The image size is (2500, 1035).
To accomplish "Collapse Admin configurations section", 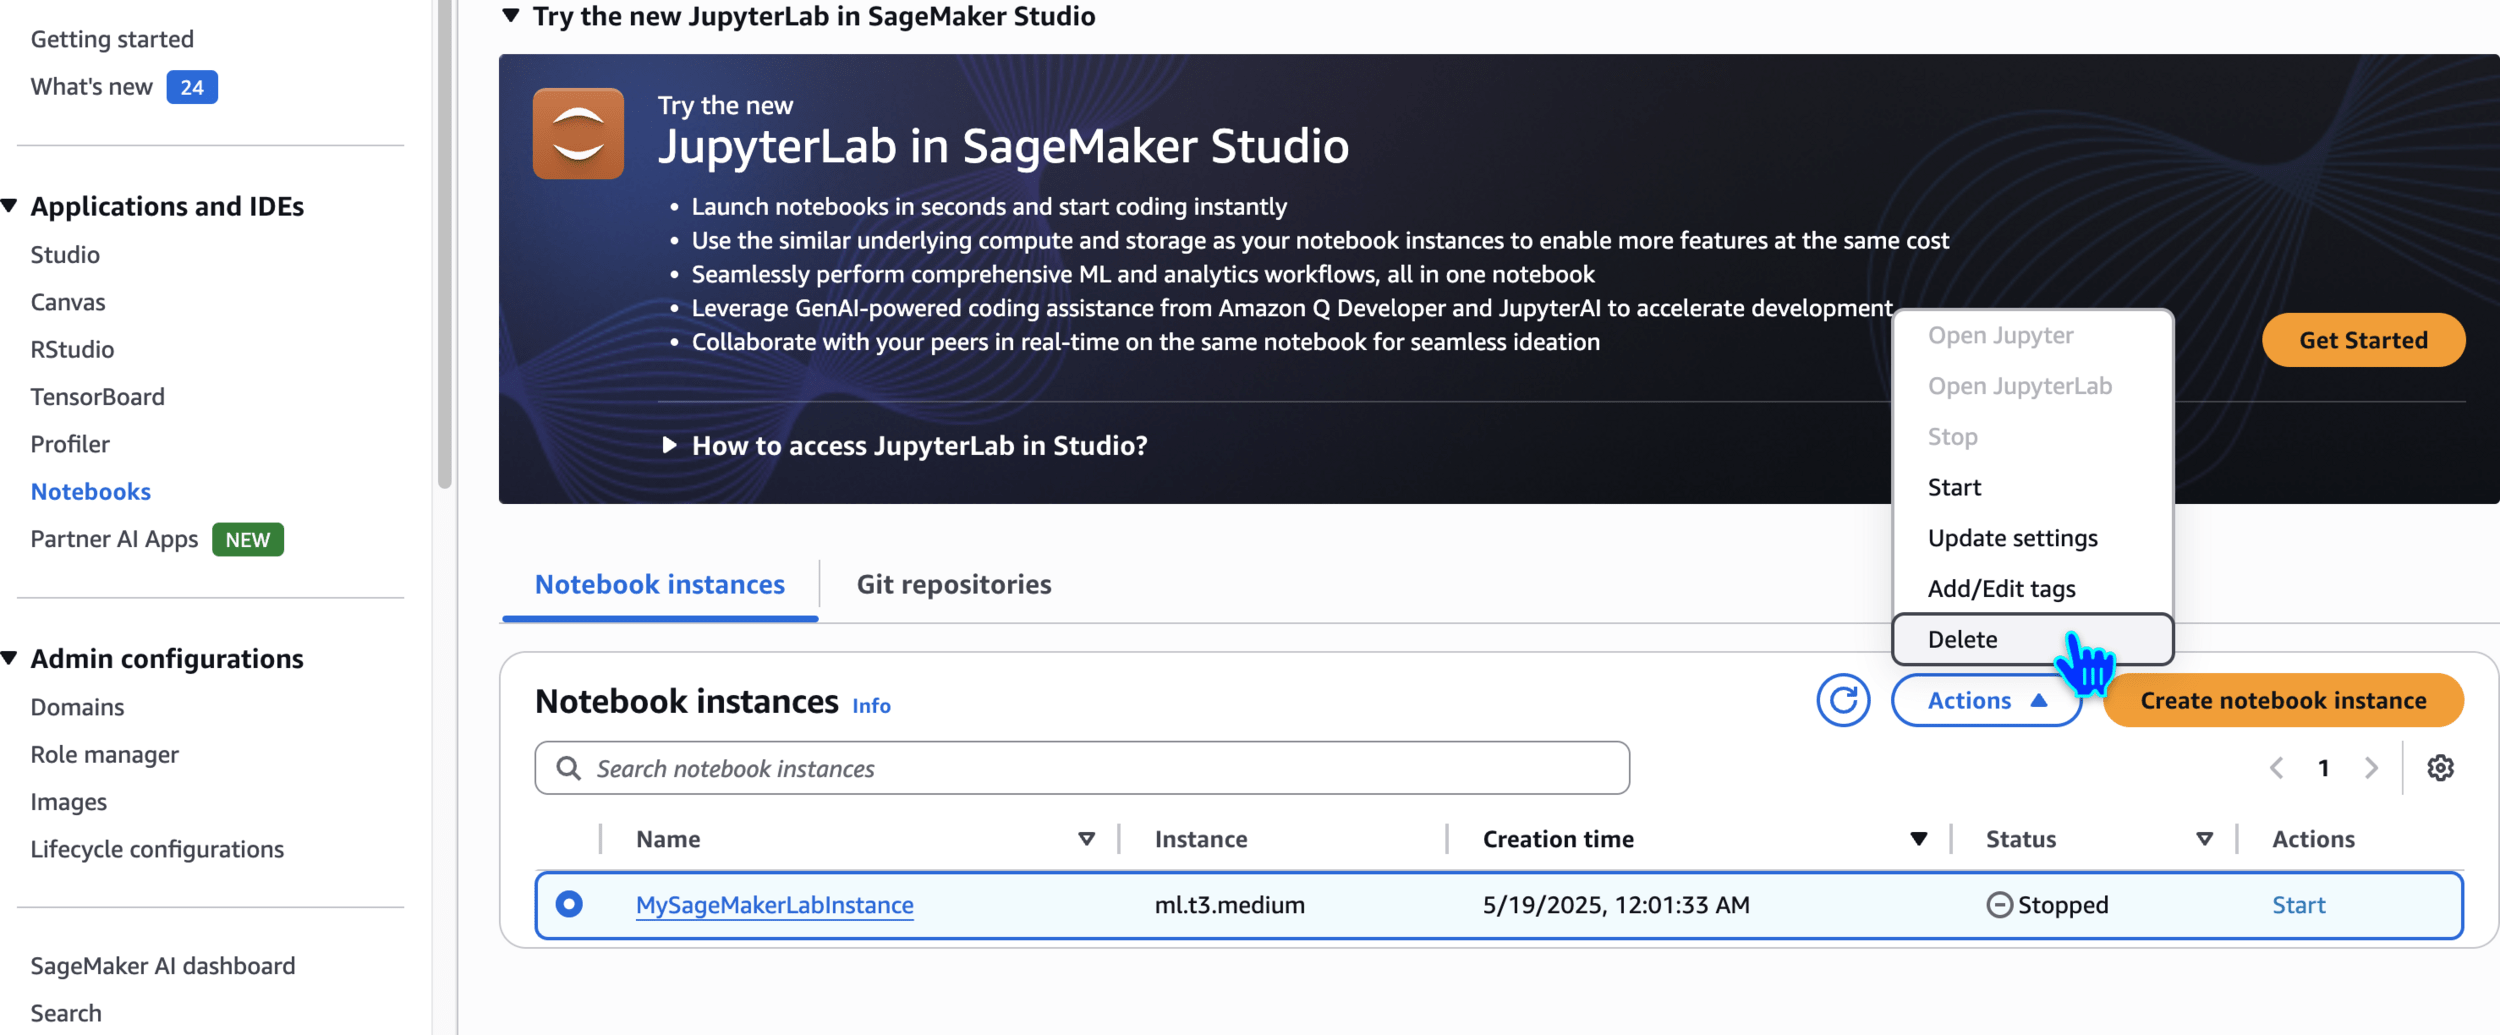I will 10,658.
